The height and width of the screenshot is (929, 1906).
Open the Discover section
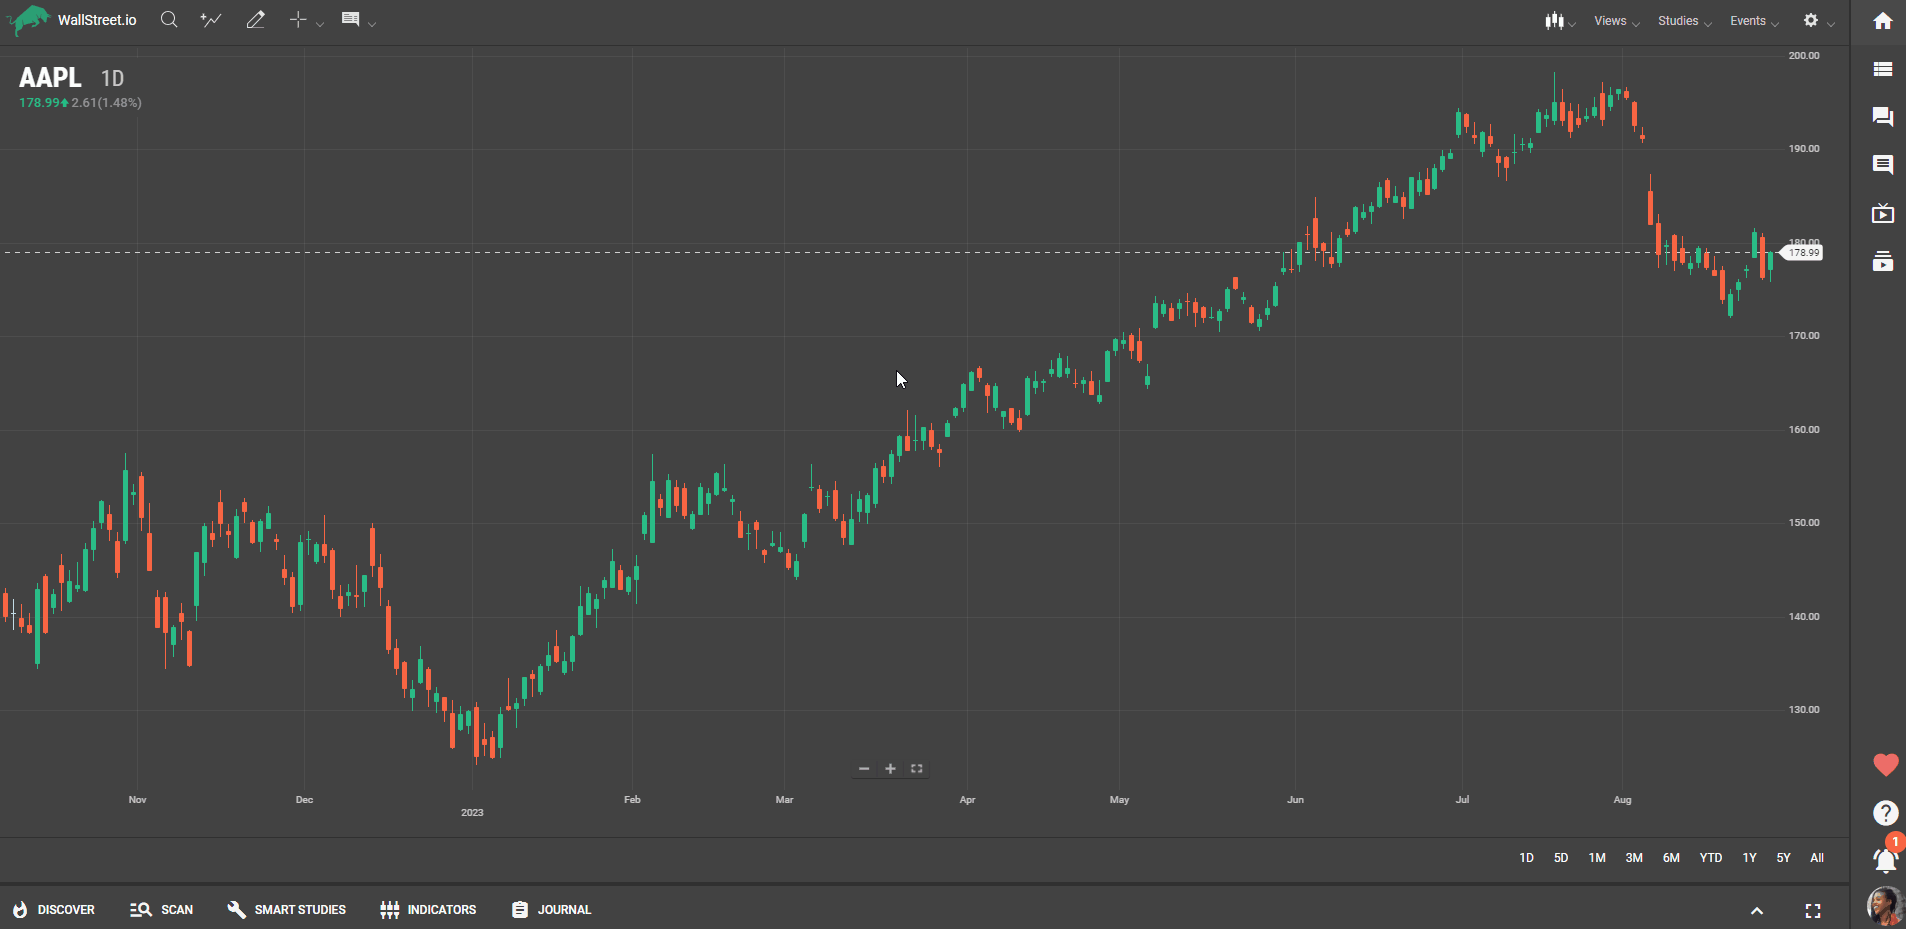[x=54, y=910]
